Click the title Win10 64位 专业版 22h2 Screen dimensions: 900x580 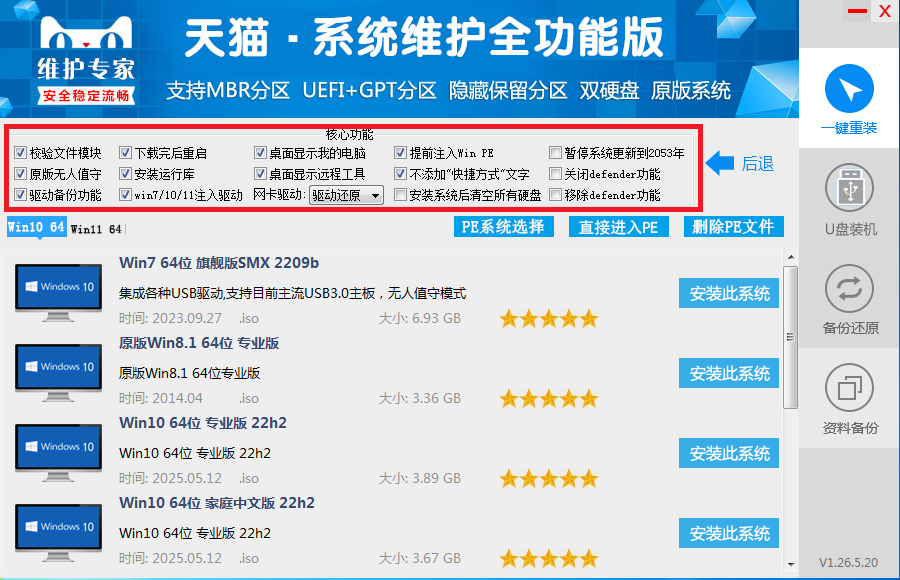click(x=203, y=423)
